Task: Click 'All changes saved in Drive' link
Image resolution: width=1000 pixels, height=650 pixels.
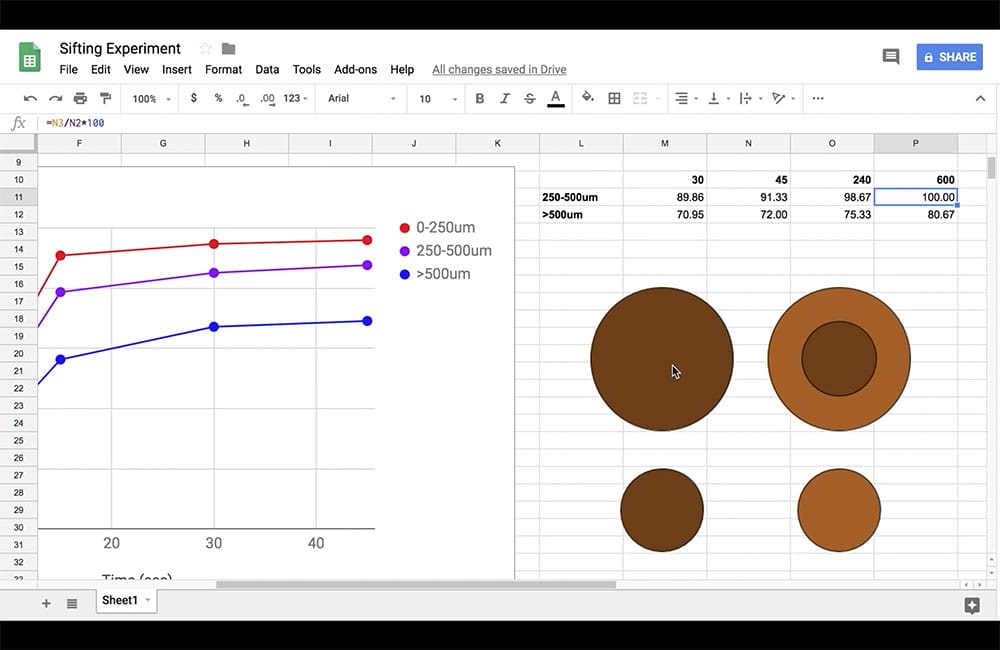Action: tap(499, 70)
